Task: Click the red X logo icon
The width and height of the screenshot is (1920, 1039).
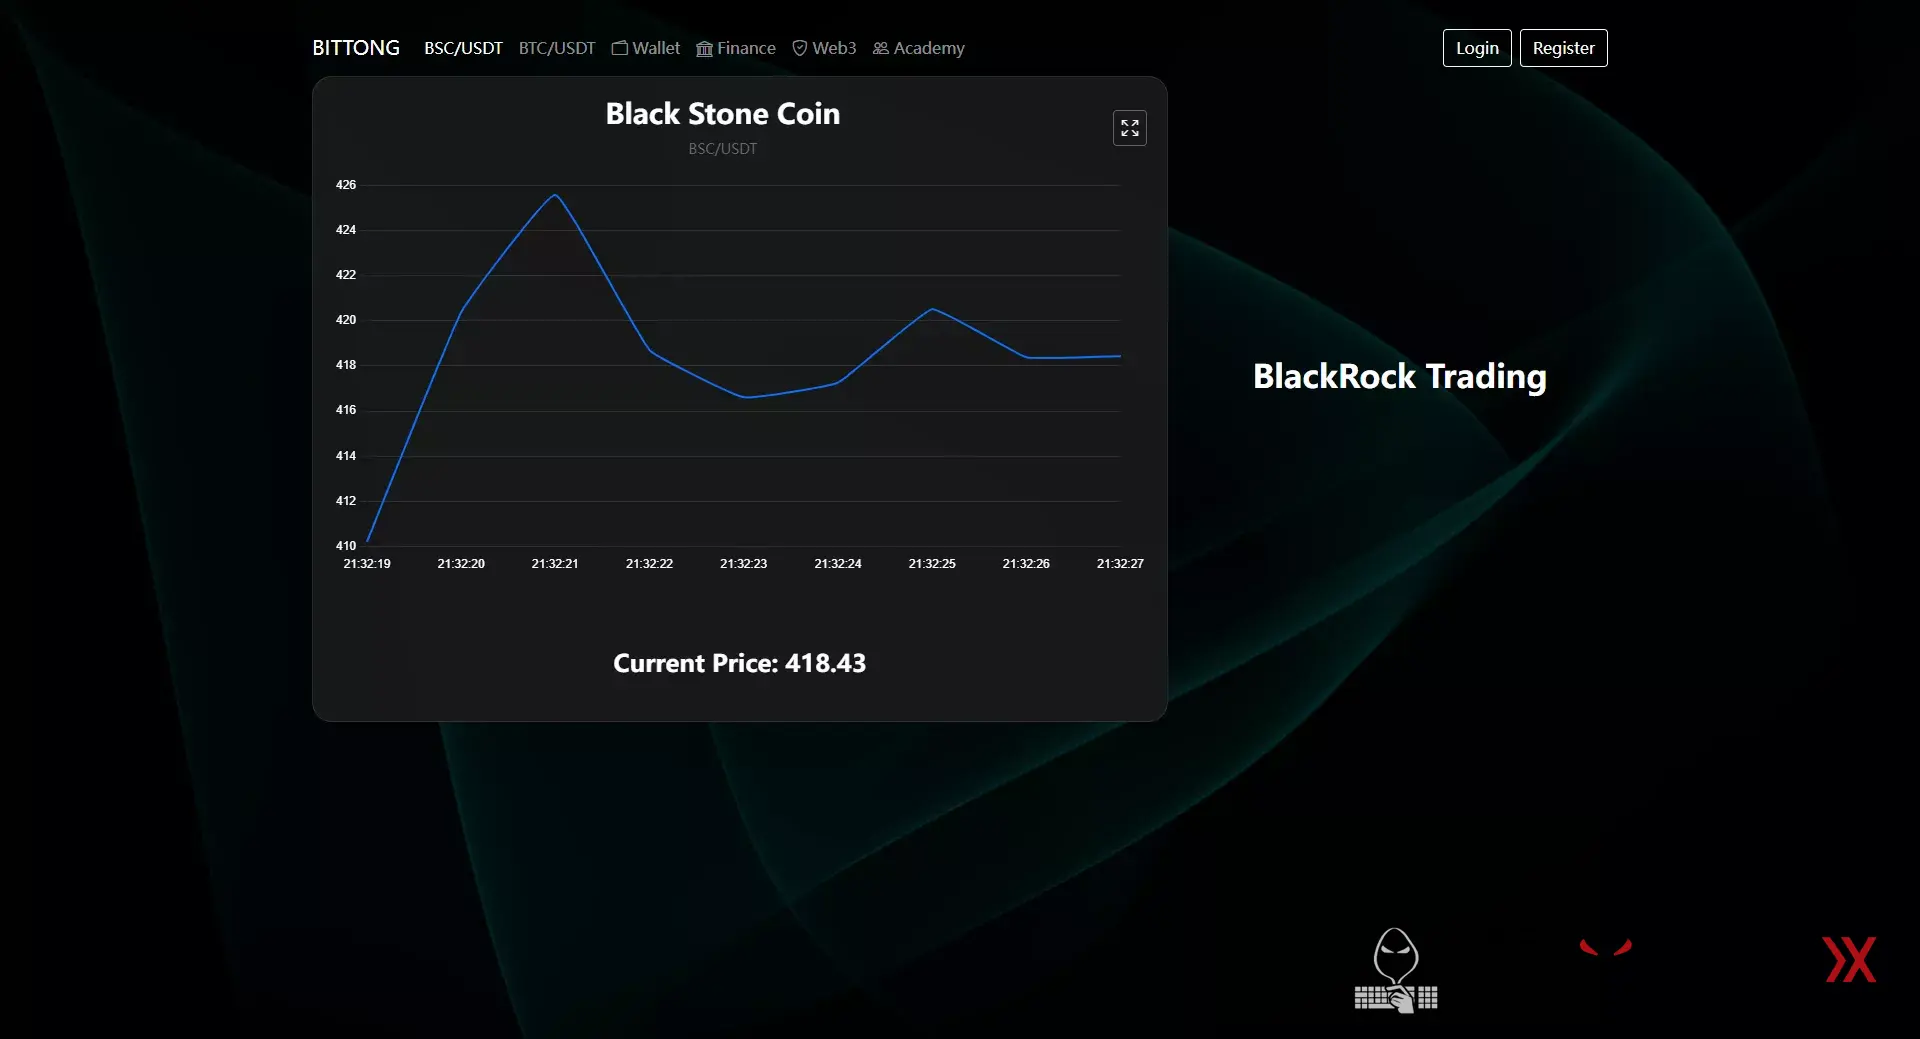Action: (1849, 960)
